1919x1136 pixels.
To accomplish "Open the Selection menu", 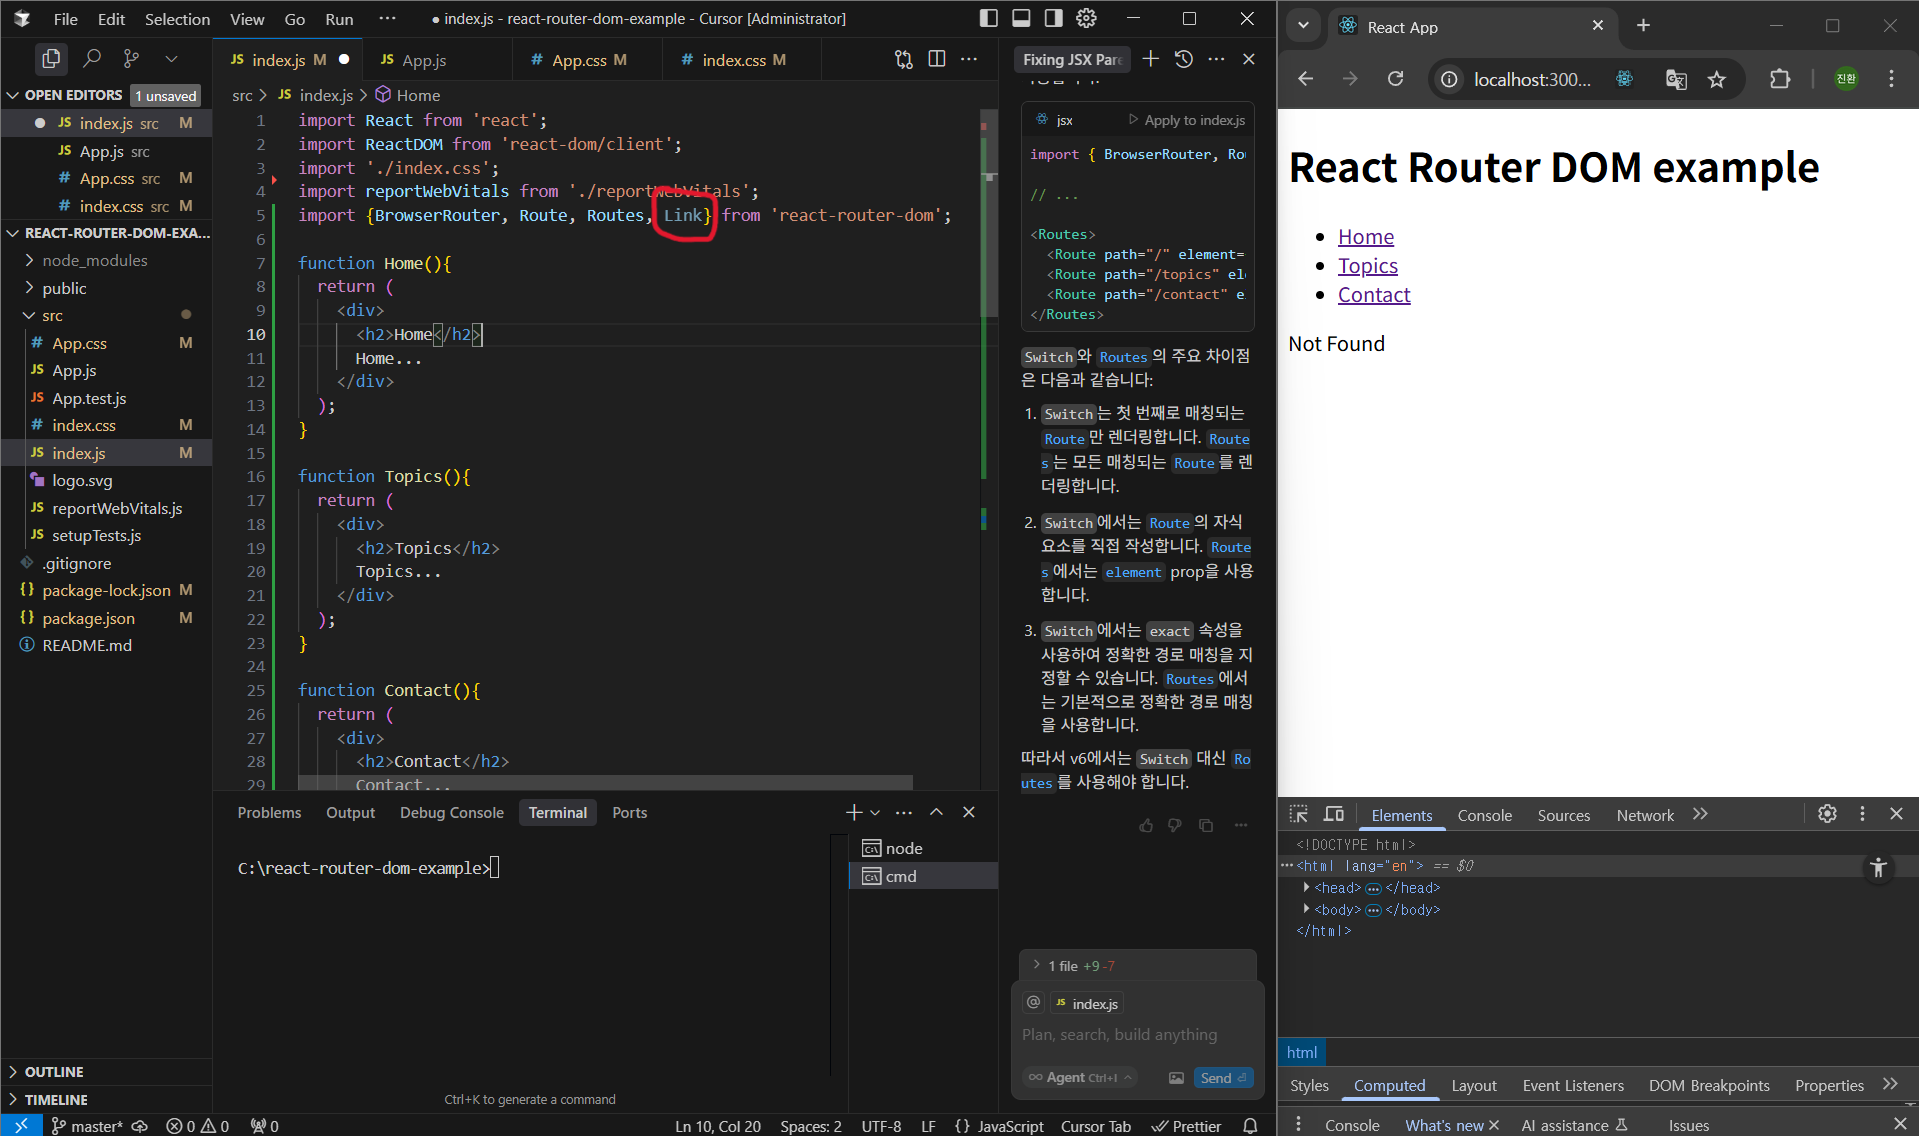I will click(x=177, y=19).
